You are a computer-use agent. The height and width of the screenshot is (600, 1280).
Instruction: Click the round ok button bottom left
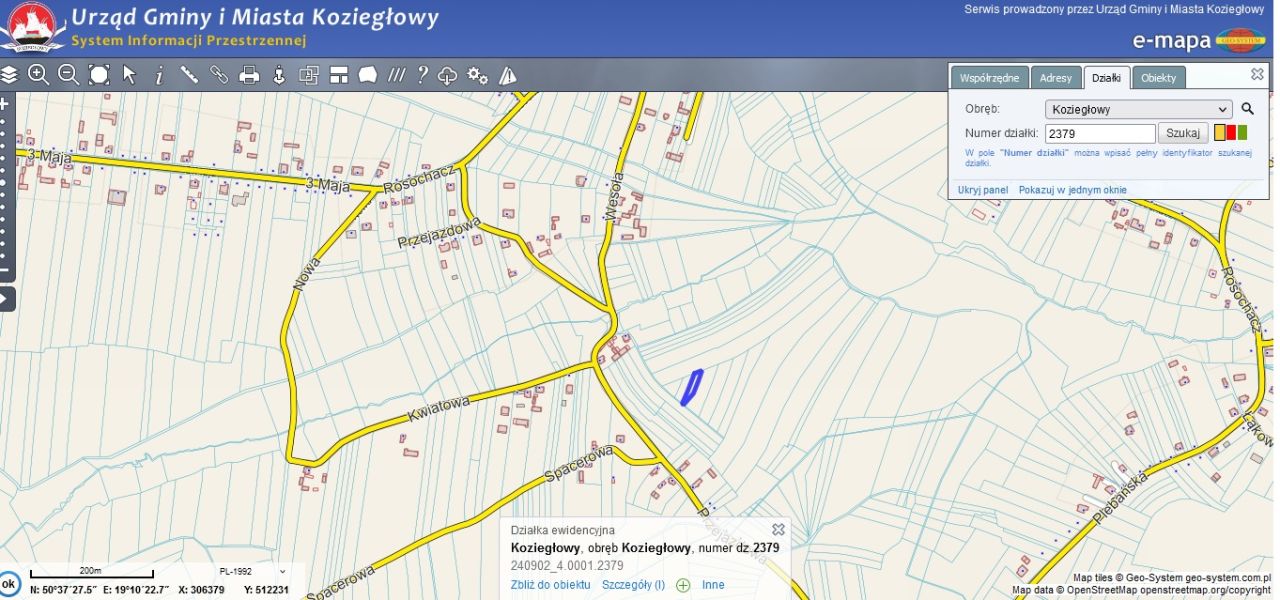click(x=9, y=584)
